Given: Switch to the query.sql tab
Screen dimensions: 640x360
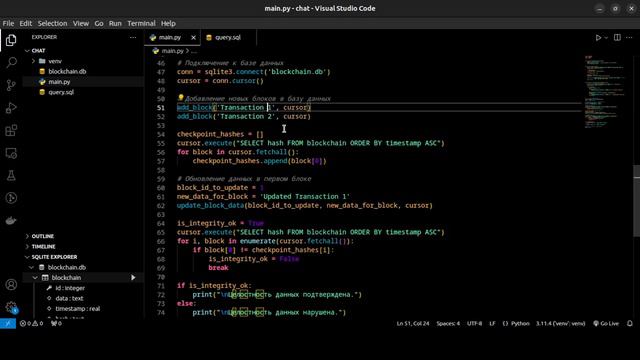Looking at the screenshot, I should (228, 38).
